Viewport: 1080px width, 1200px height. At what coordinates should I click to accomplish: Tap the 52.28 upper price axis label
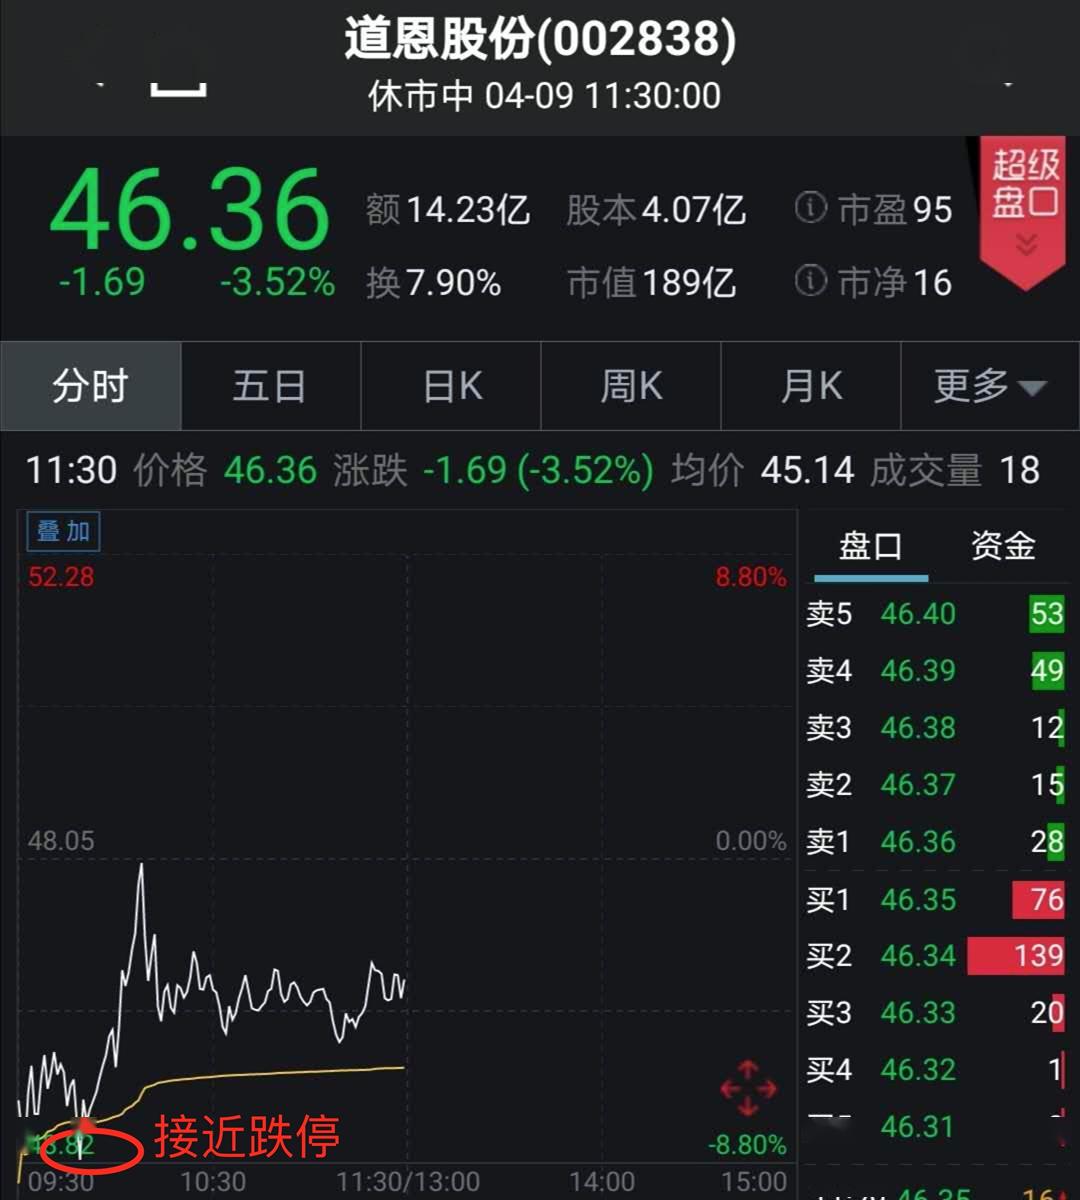point(61,577)
